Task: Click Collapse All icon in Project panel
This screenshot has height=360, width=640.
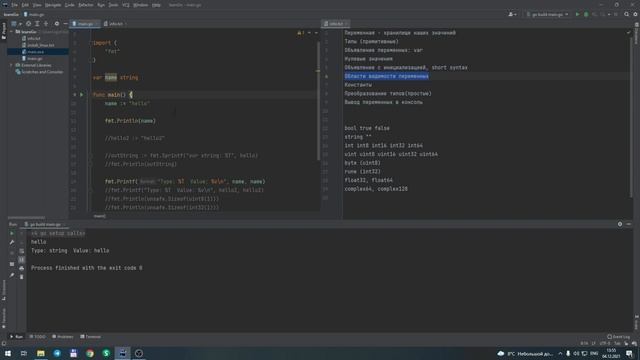Action: [x=46, y=24]
